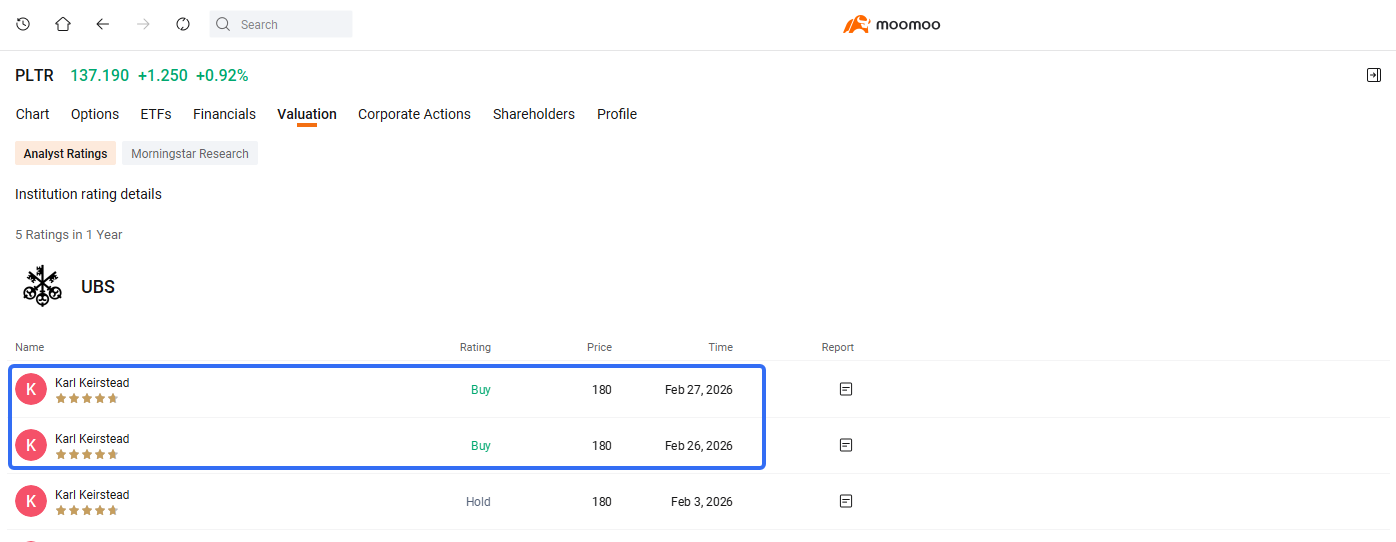The image size is (1396, 542).
Task: Select the Valuation tab
Action: tap(307, 114)
